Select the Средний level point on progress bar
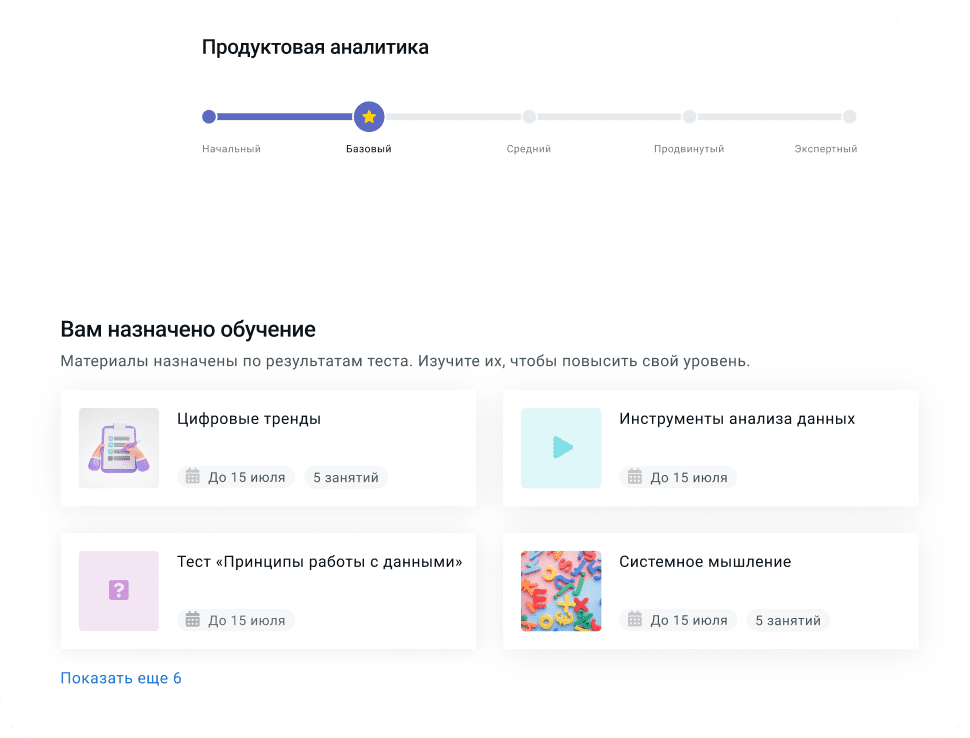The image size is (970, 738). pyautogui.click(x=529, y=116)
